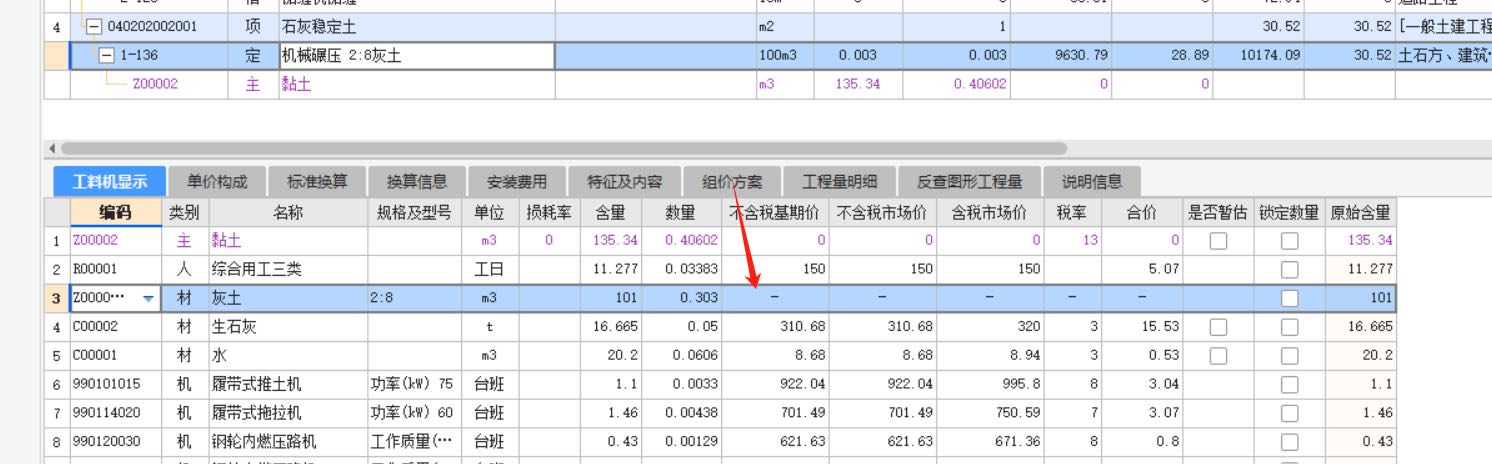Click the 310.68 base price for 生石灰
The width and height of the screenshot is (1492, 464).
775,327
